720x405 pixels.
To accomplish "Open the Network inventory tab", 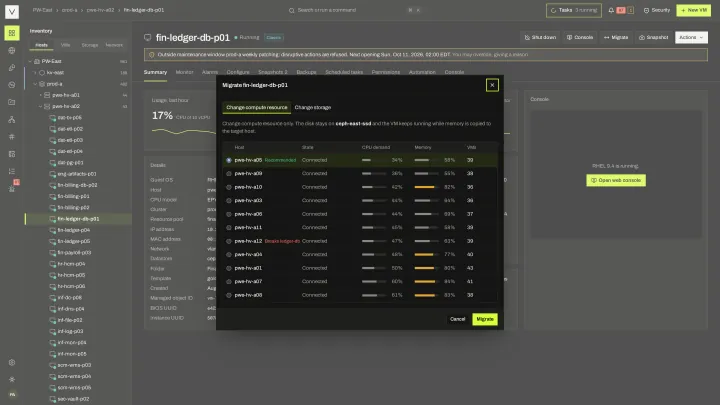I will pyautogui.click(x=114, y=45).
